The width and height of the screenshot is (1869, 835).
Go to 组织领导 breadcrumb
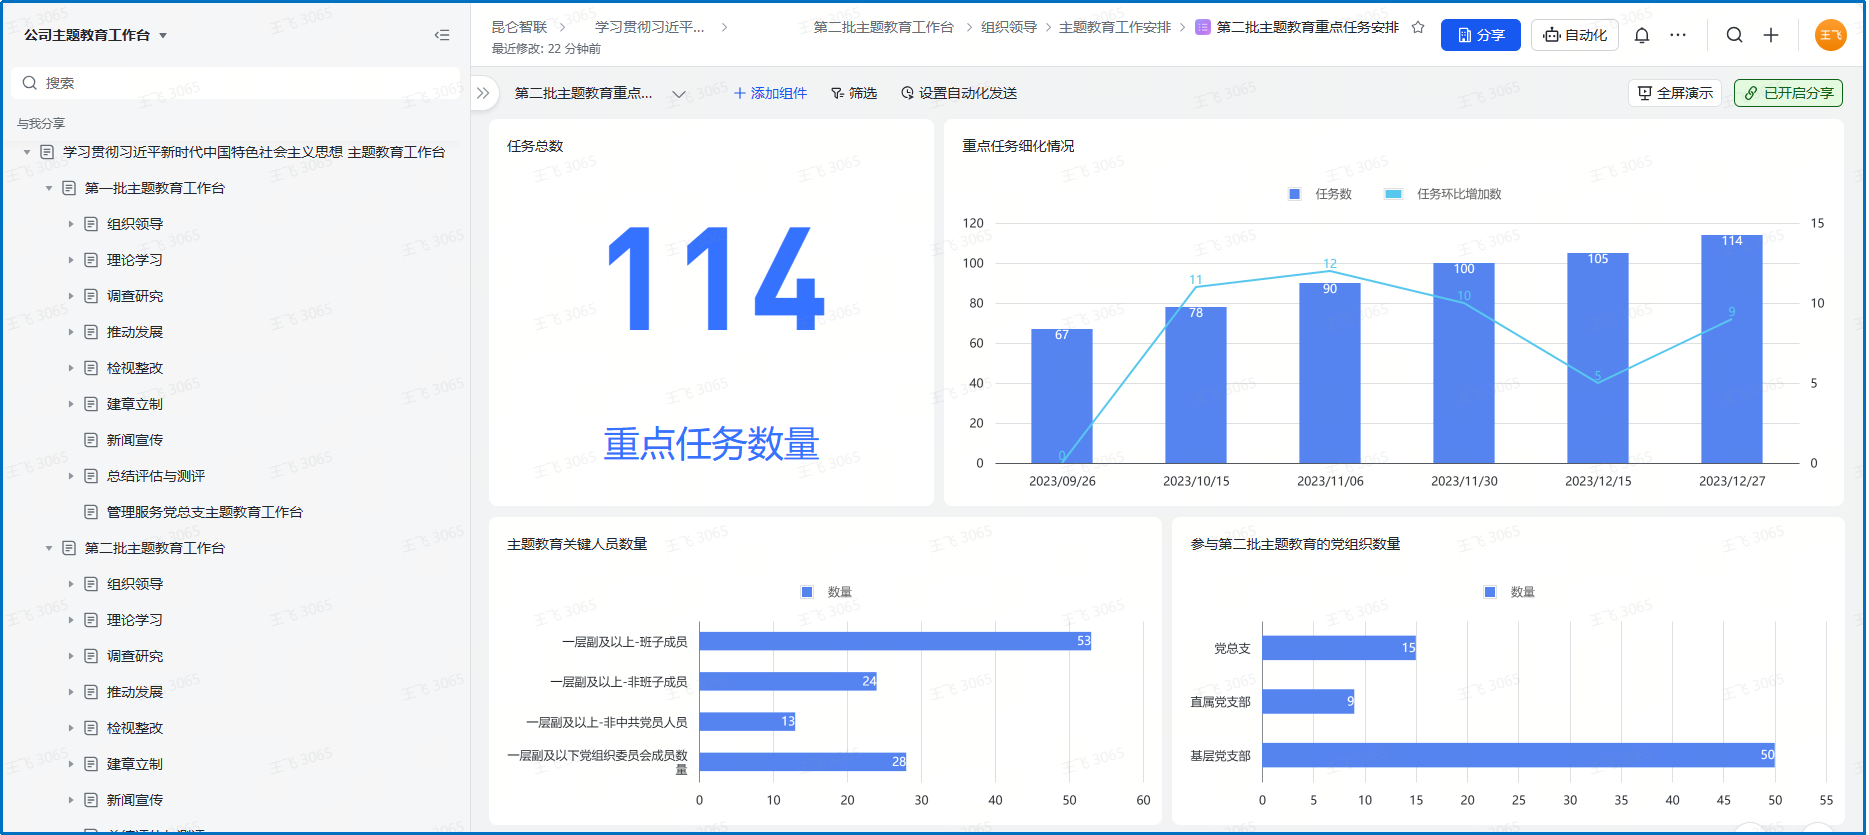point(1008,27)
